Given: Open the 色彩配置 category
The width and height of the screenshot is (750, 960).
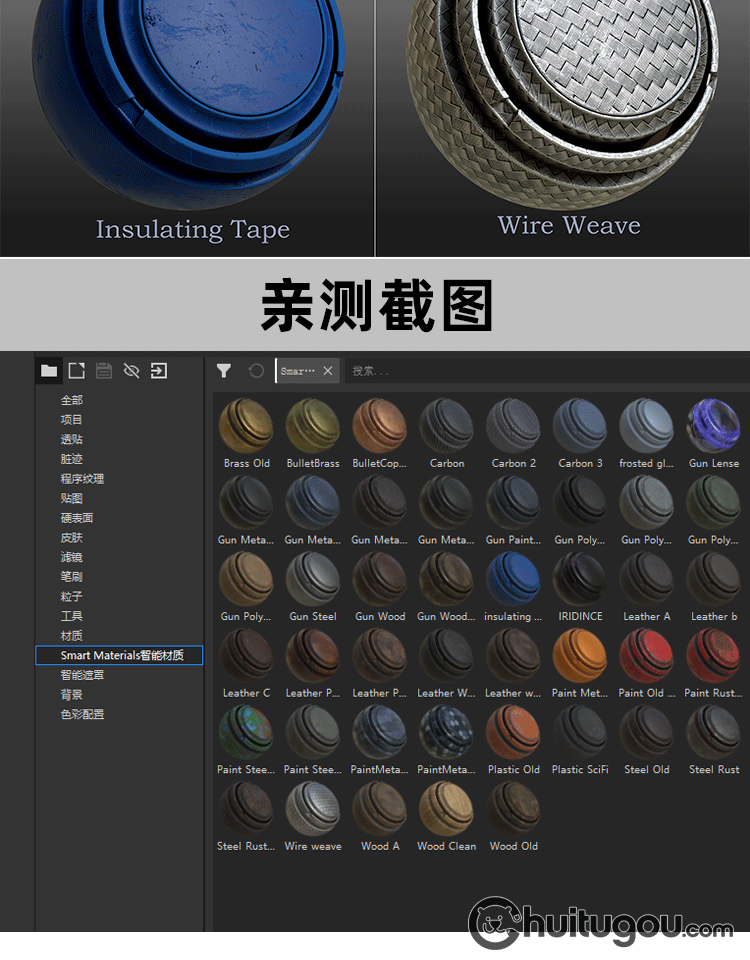Looking at the screenshot, I should click(82, 714).
